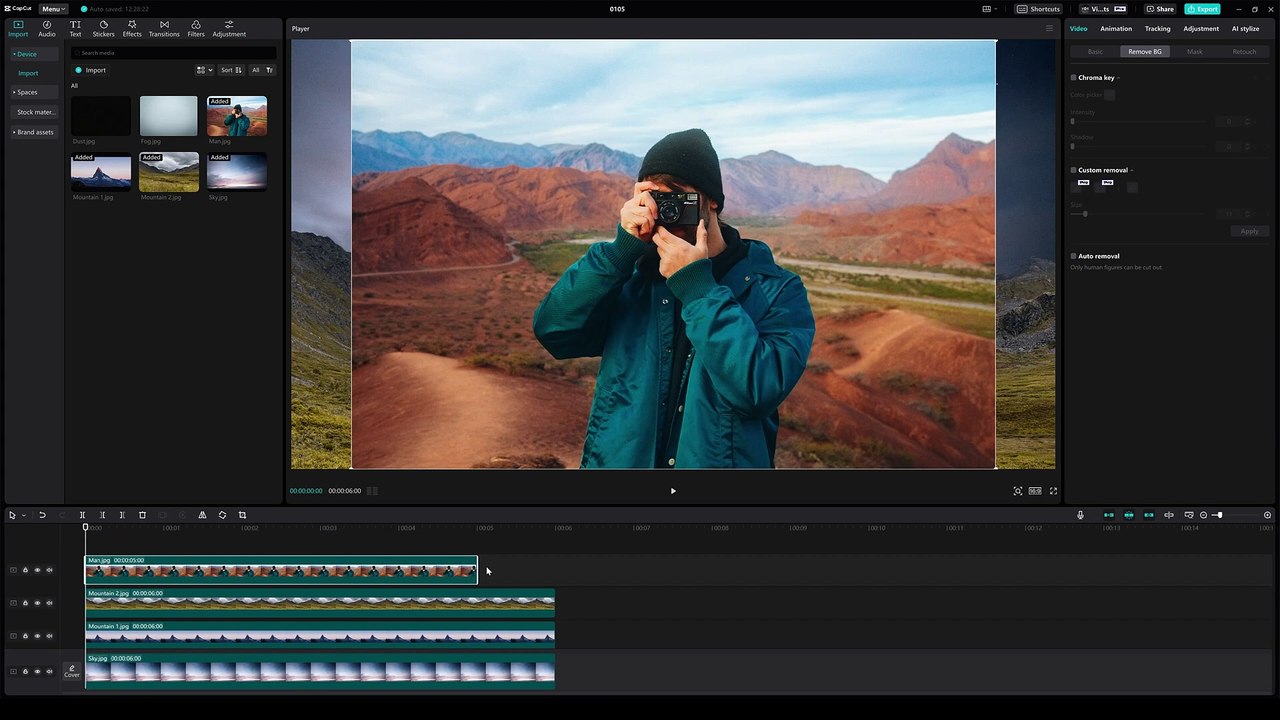The height and width of the screenshot is (720, 1280).
Task: Select the Mask sub-tab
Action: (1194, 51)
